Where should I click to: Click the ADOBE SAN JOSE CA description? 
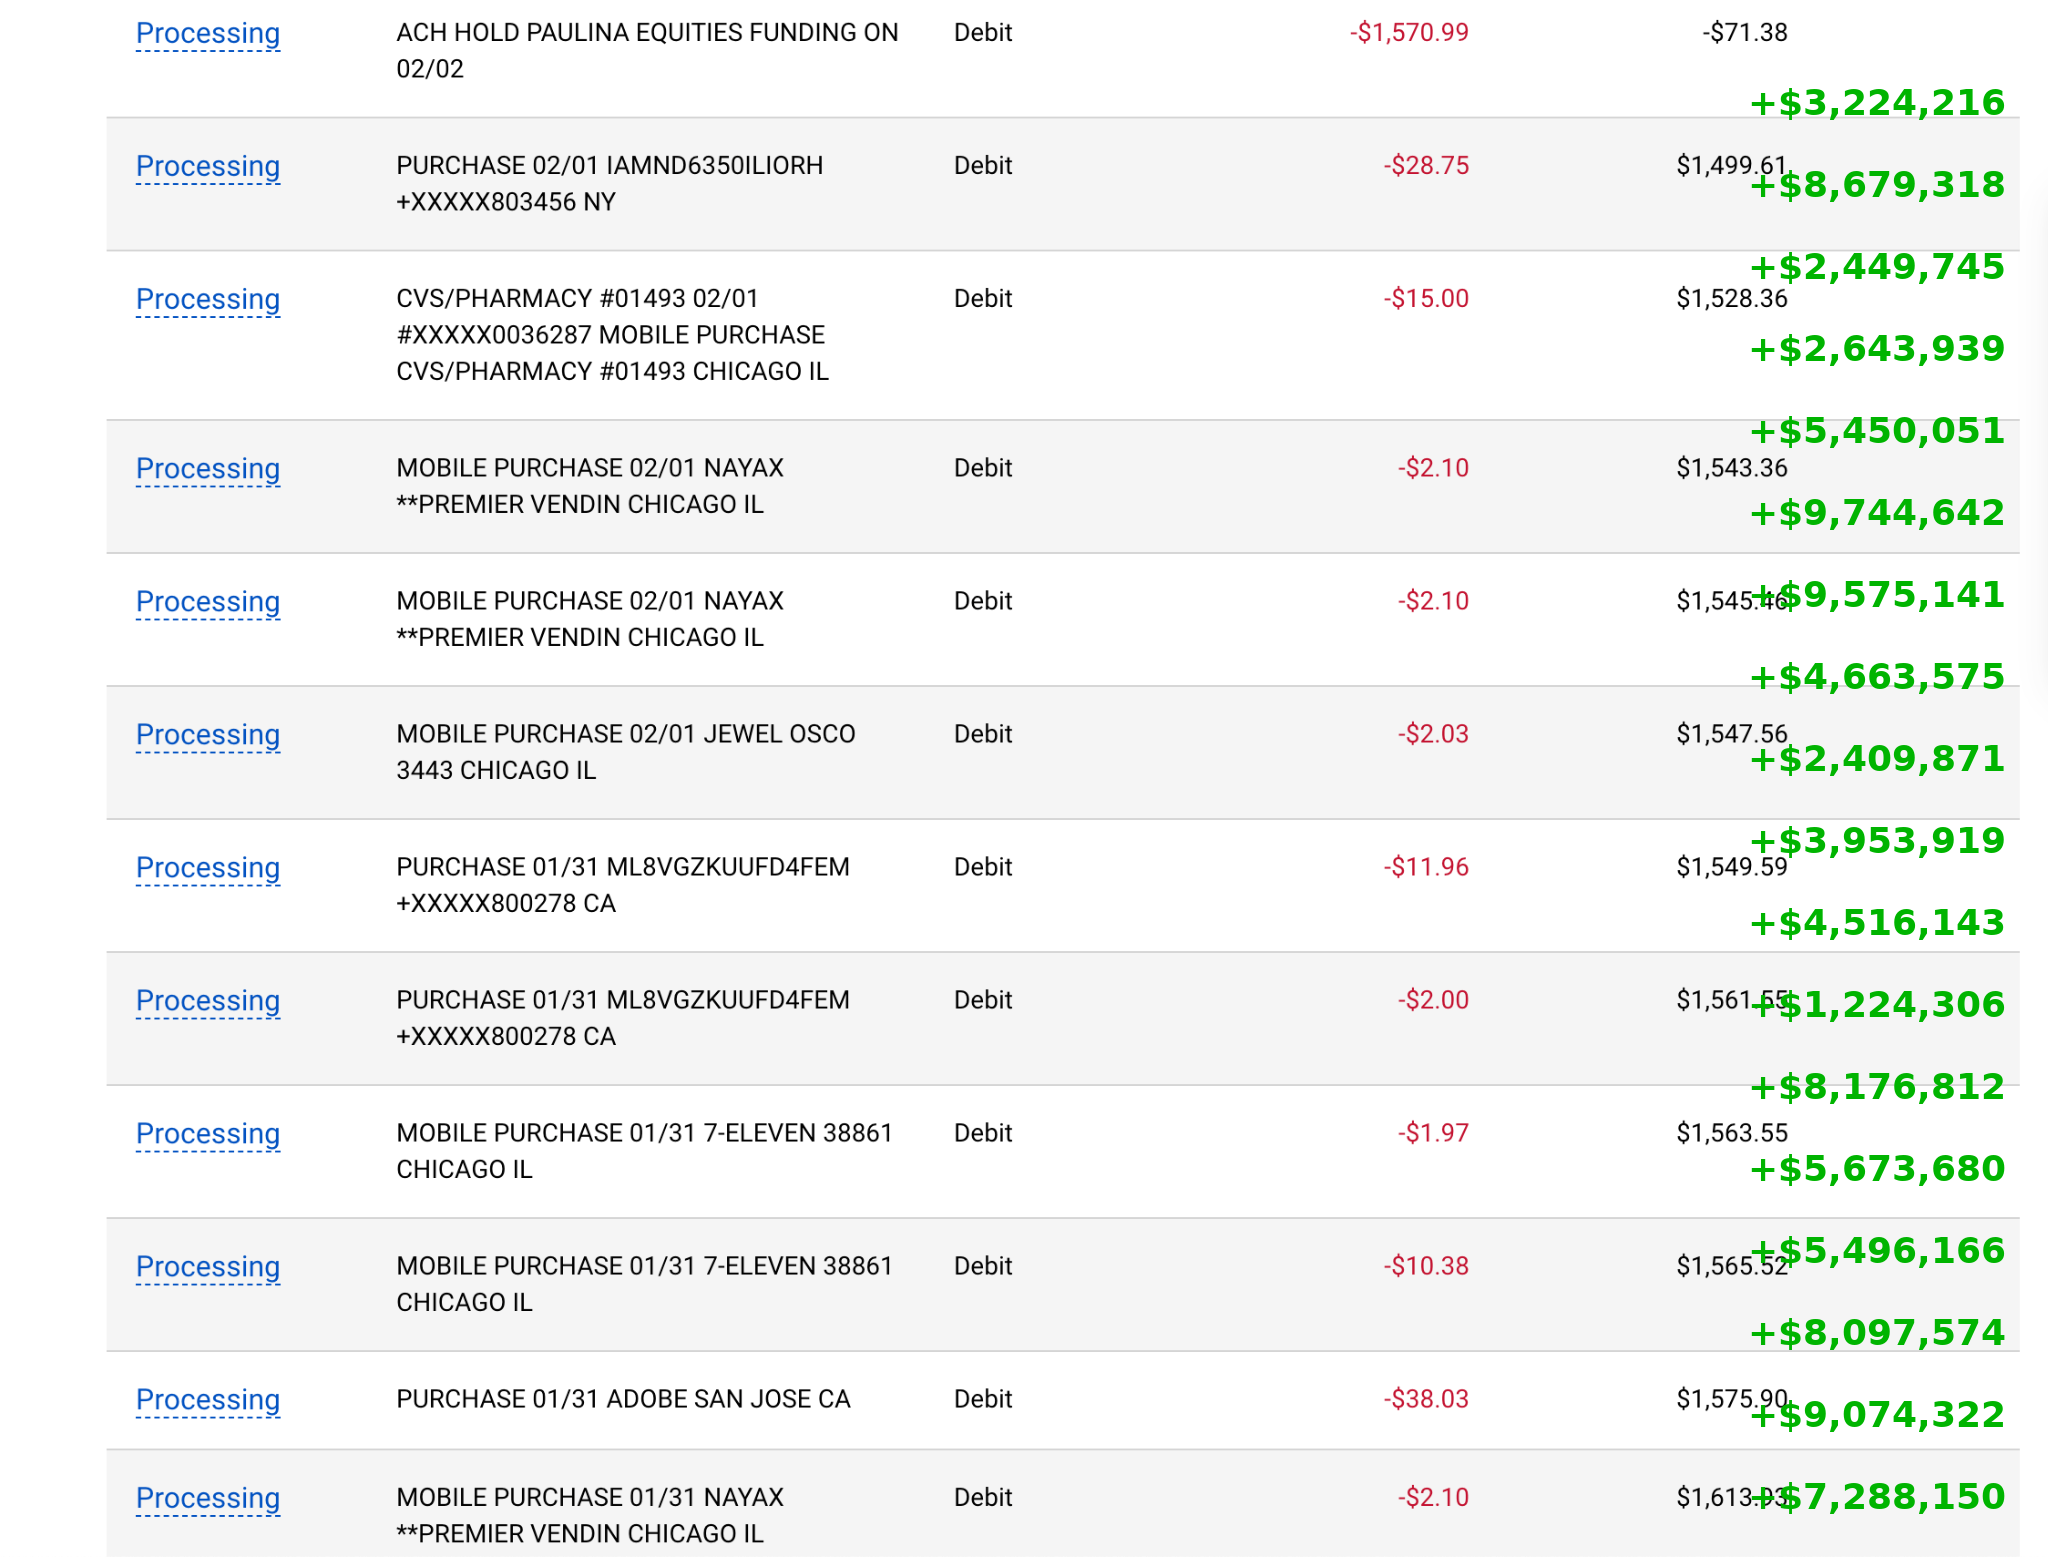point(623,1399)
